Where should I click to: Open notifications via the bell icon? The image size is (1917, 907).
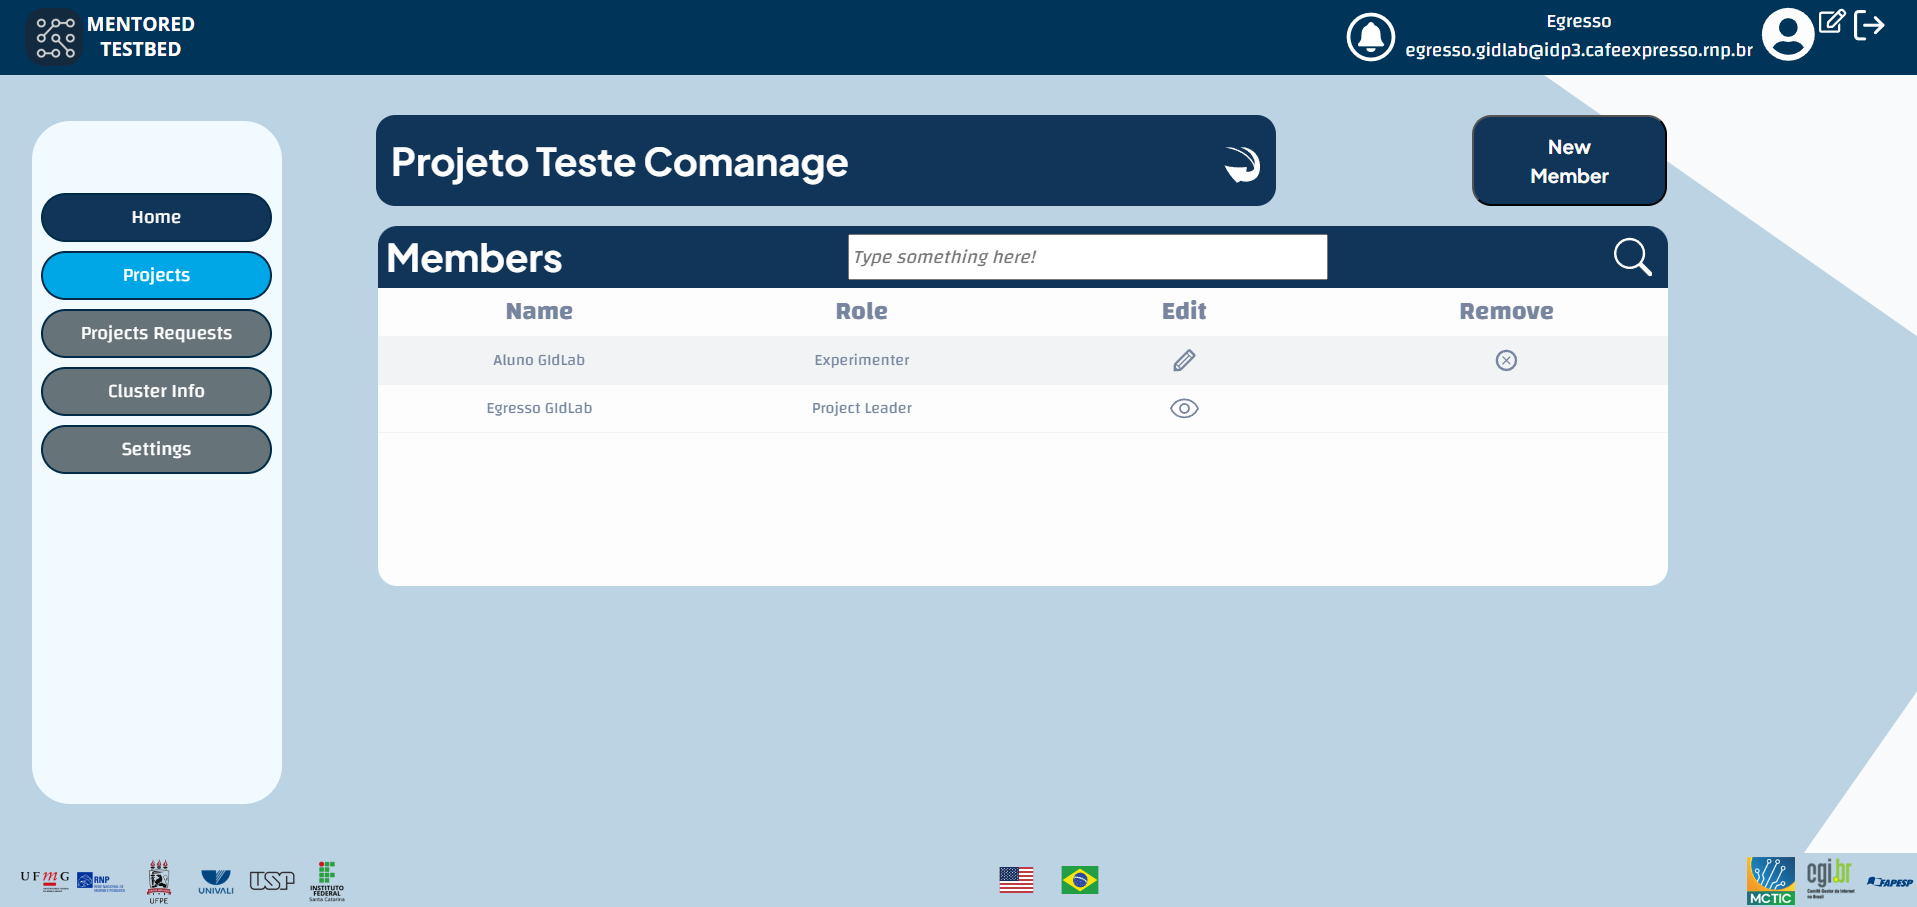click(1371, 37)
